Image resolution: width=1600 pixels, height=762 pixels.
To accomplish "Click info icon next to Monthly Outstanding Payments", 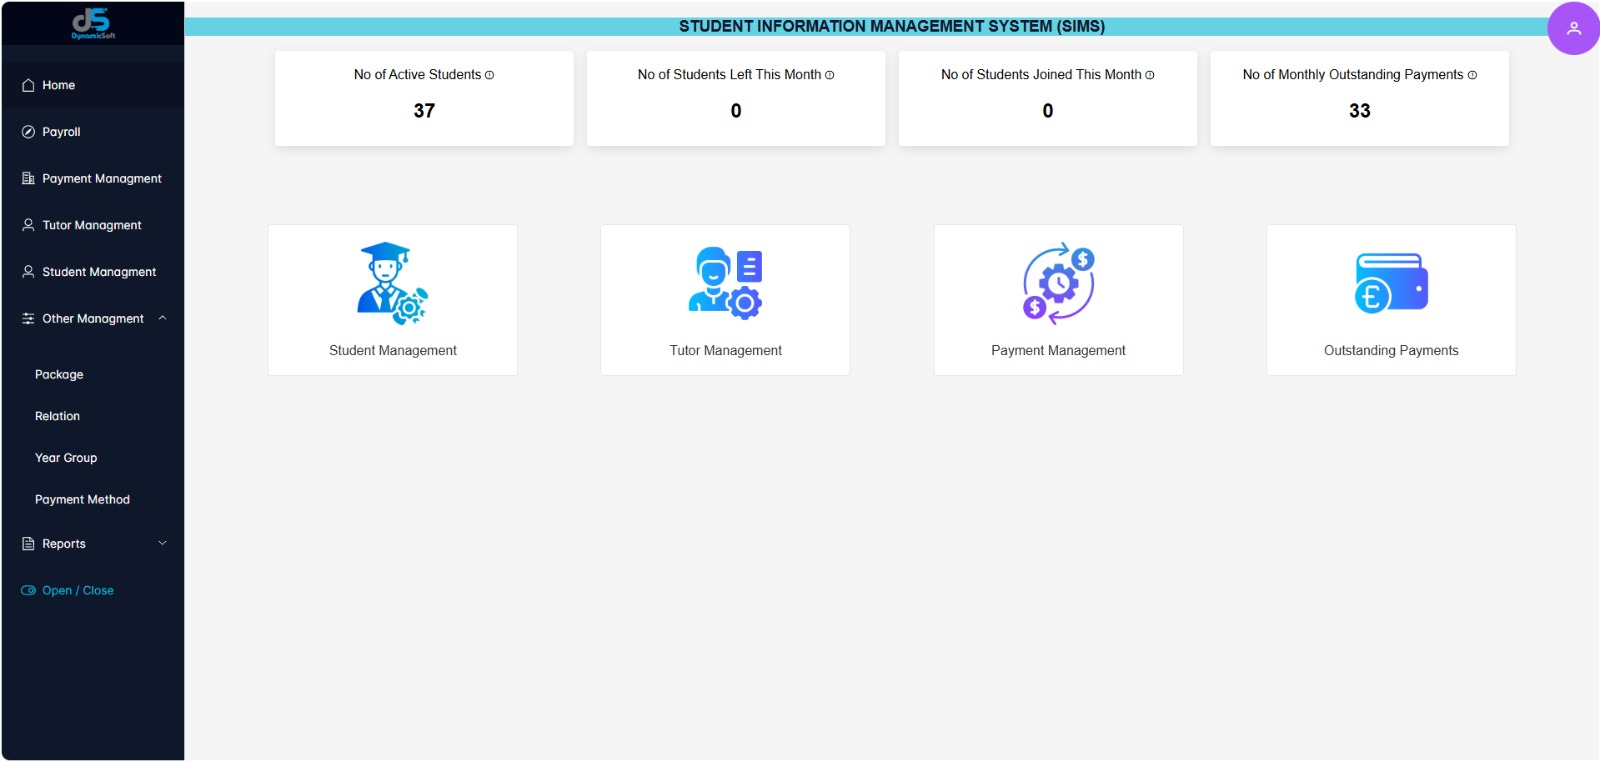I will click(1472, 75).
